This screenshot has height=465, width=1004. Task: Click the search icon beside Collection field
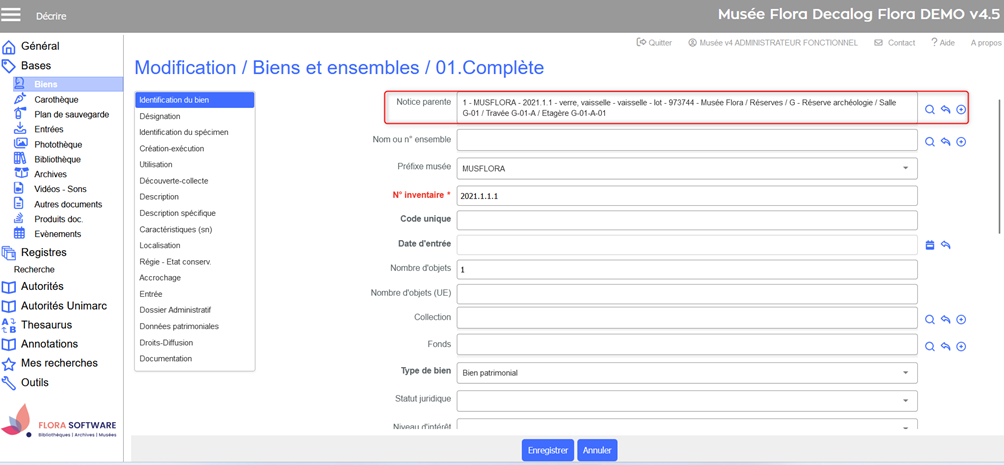929,320
